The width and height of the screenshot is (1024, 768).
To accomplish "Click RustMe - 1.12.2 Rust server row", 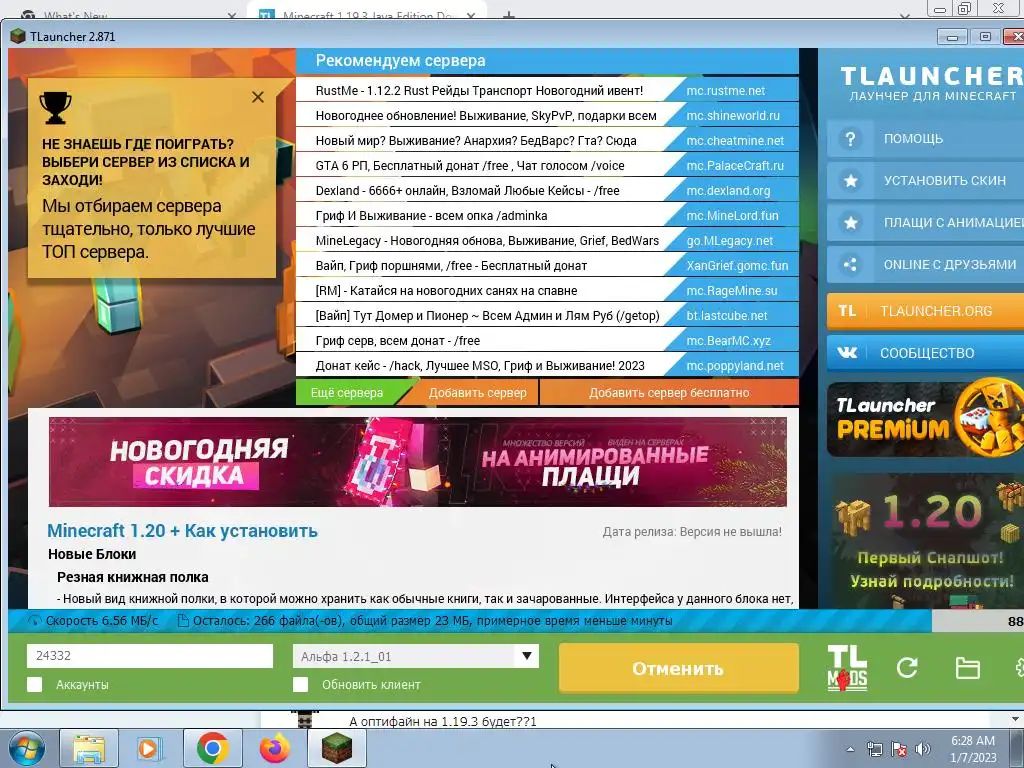I will [547, 91].
